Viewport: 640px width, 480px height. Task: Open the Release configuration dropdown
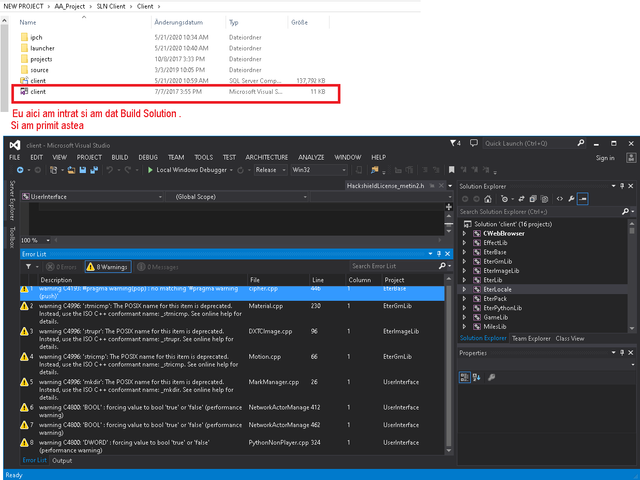(271, 170)
